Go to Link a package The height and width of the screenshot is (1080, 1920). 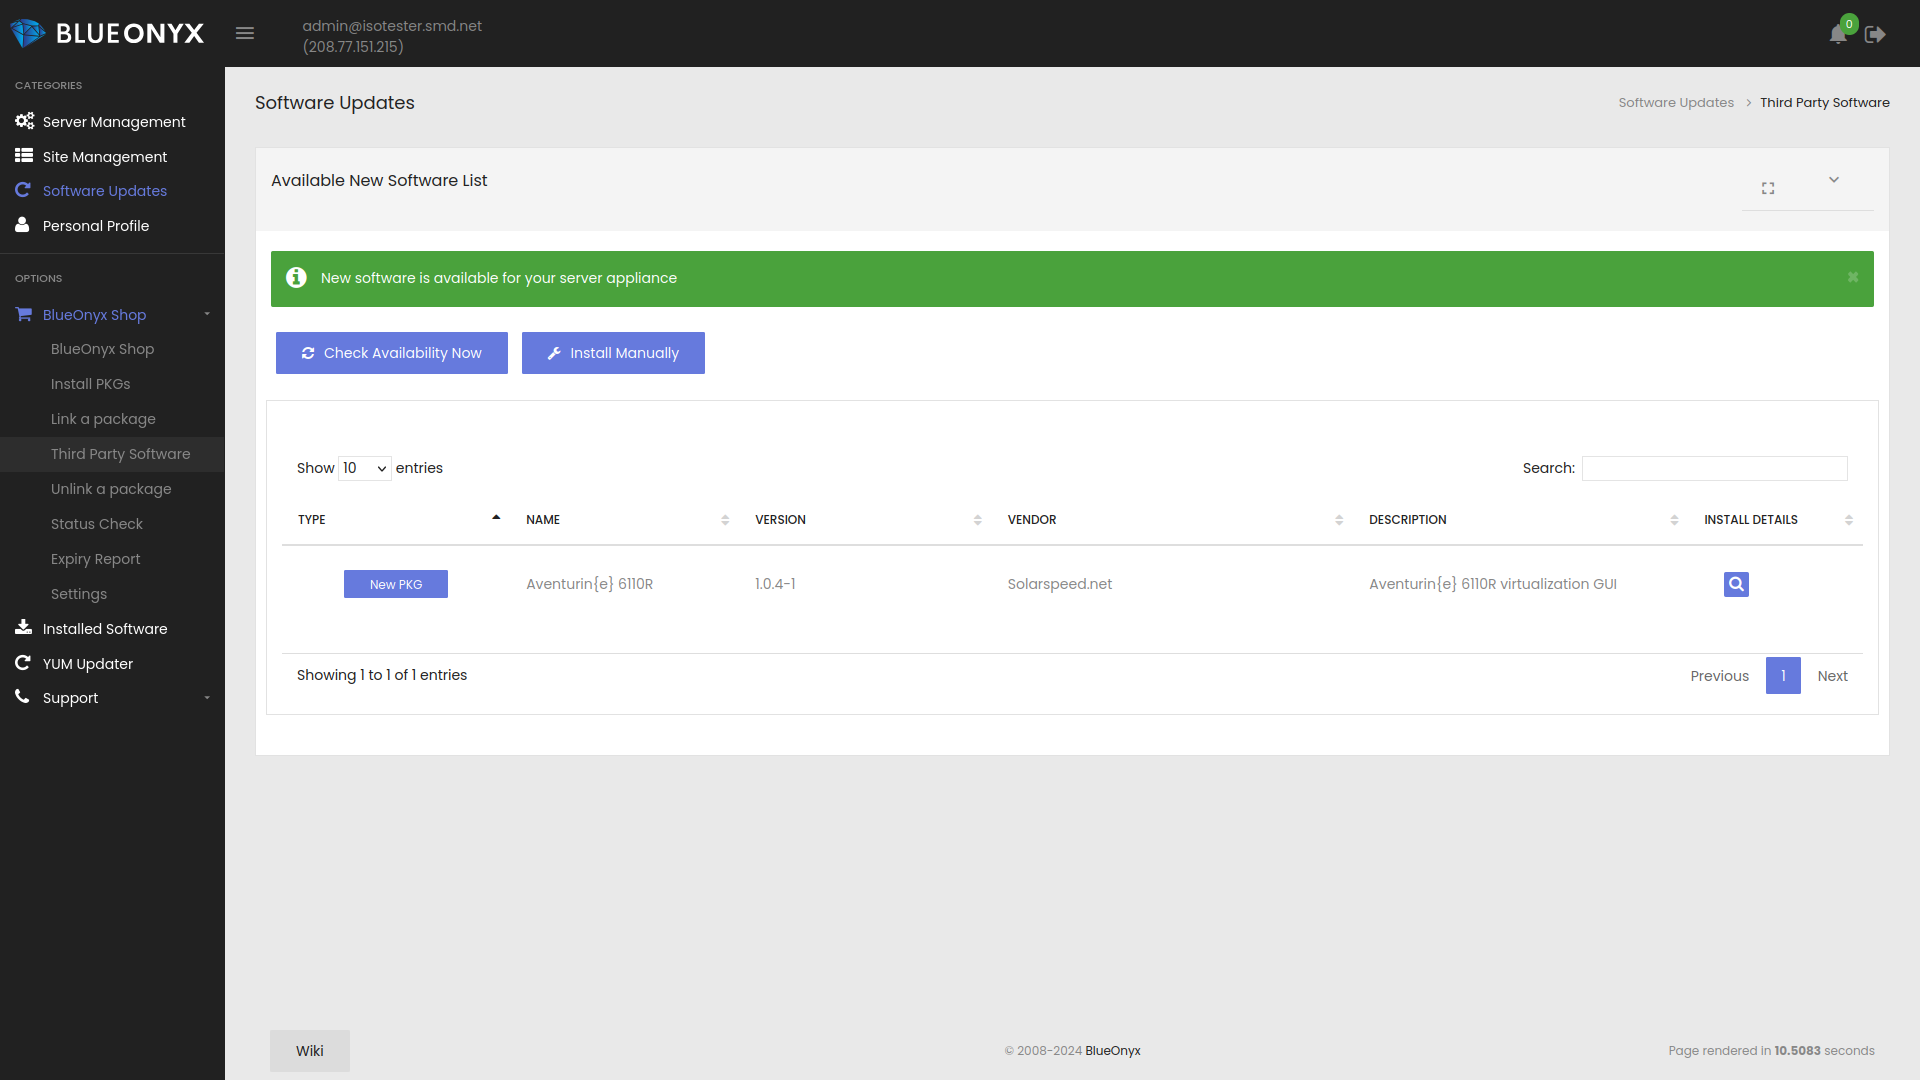pos(103,419)
